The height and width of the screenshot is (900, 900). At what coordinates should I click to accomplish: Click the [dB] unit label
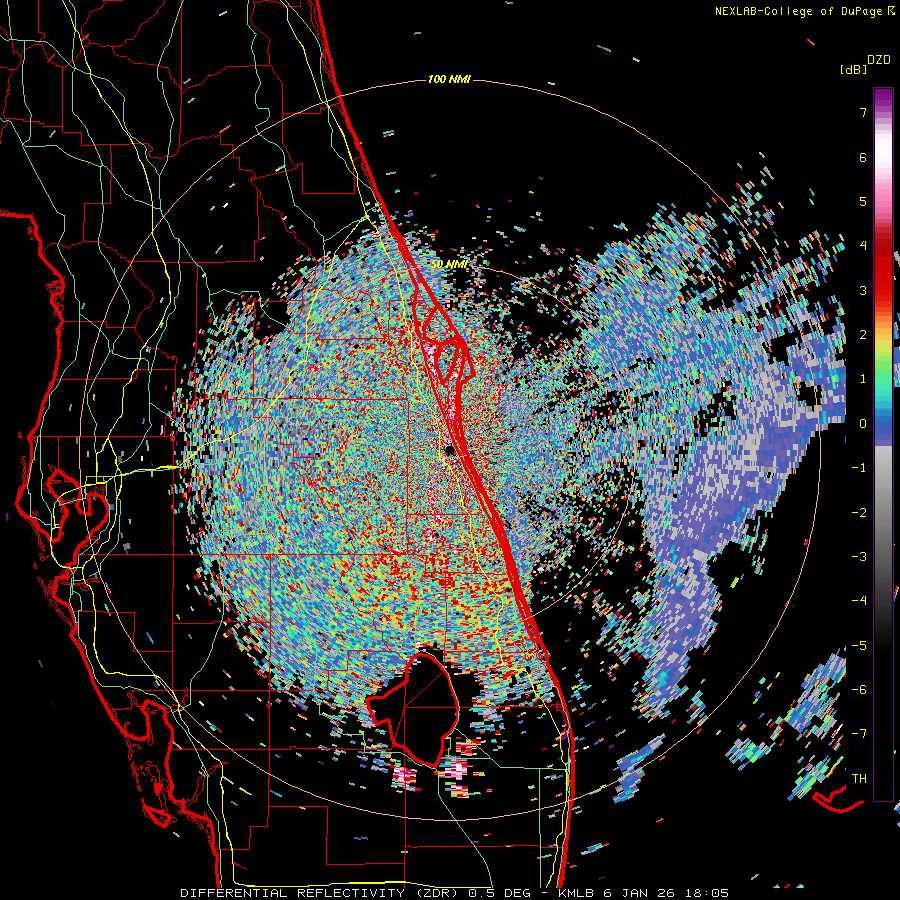tap(853, 70)
